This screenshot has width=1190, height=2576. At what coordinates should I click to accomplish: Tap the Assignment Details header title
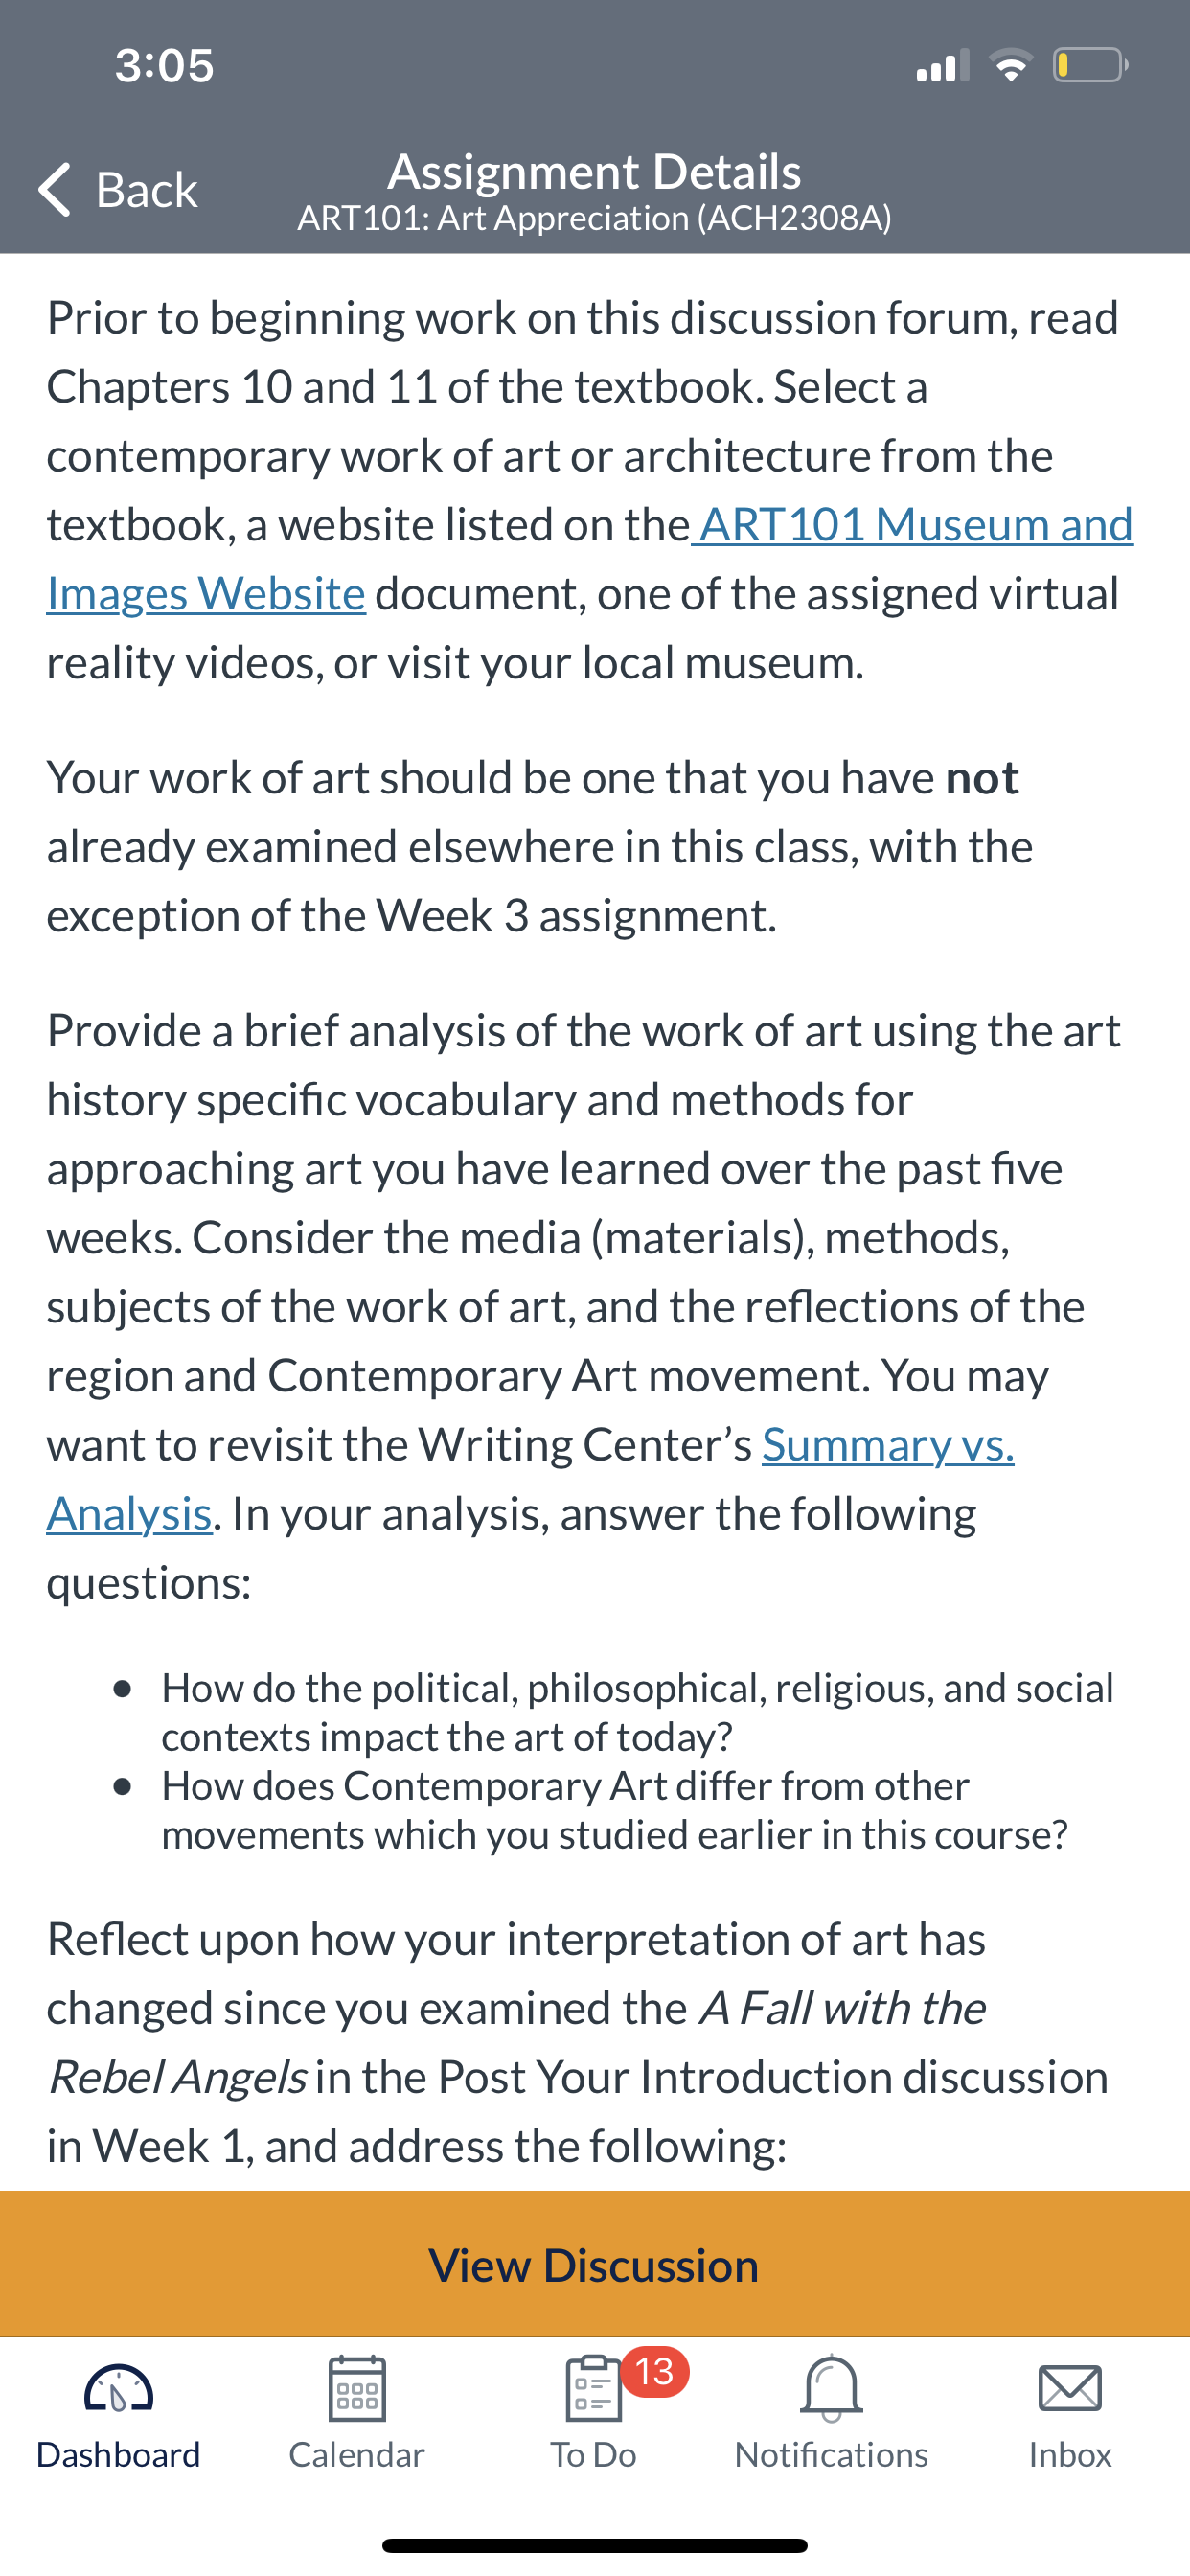(x=595, y=171)
